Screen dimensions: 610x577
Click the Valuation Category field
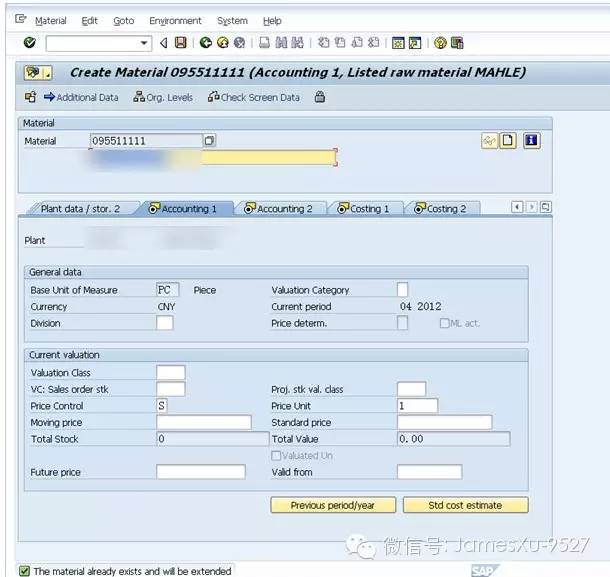(403, 290)
